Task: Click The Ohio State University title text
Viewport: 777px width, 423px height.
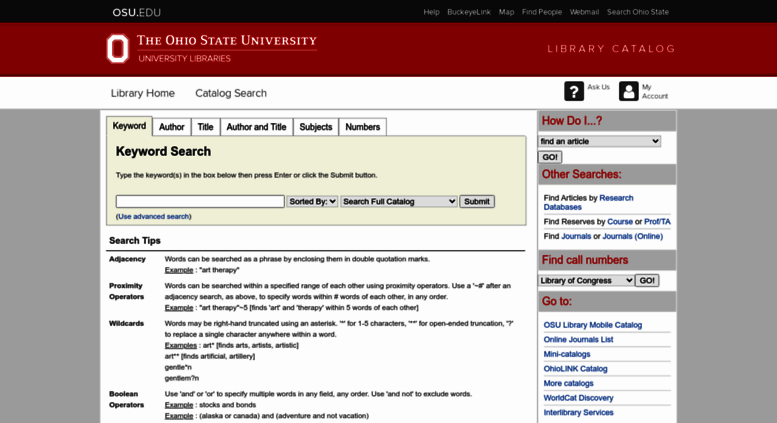Action: click(226, 41)
